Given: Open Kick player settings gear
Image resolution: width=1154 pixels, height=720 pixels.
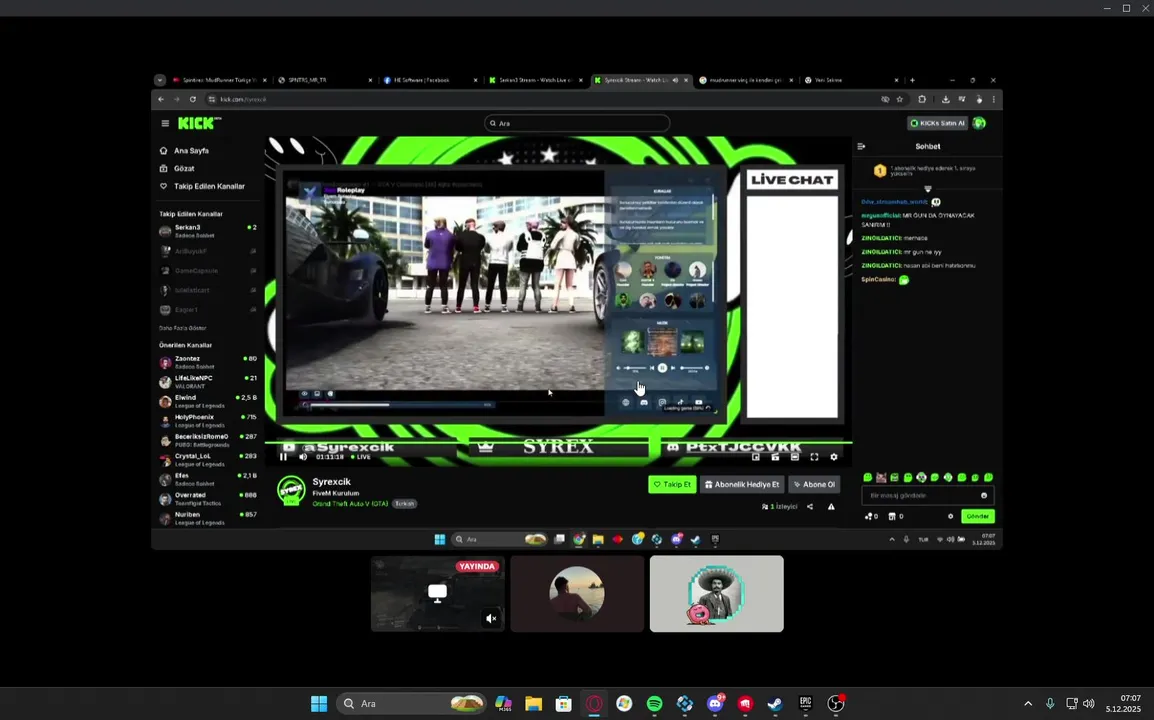Looking at the screenshot, I should pos(834,456).
